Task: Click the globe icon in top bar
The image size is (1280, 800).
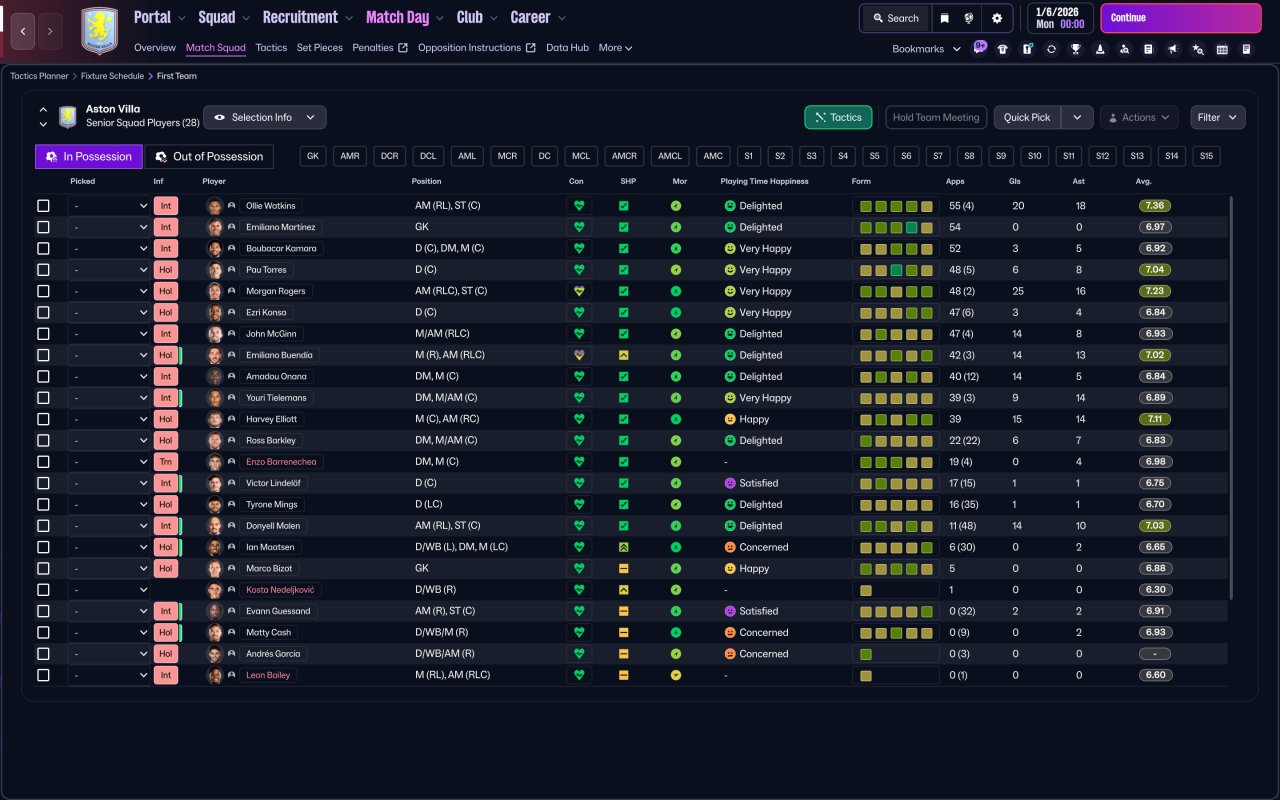Action: click(x=970, y=18)
